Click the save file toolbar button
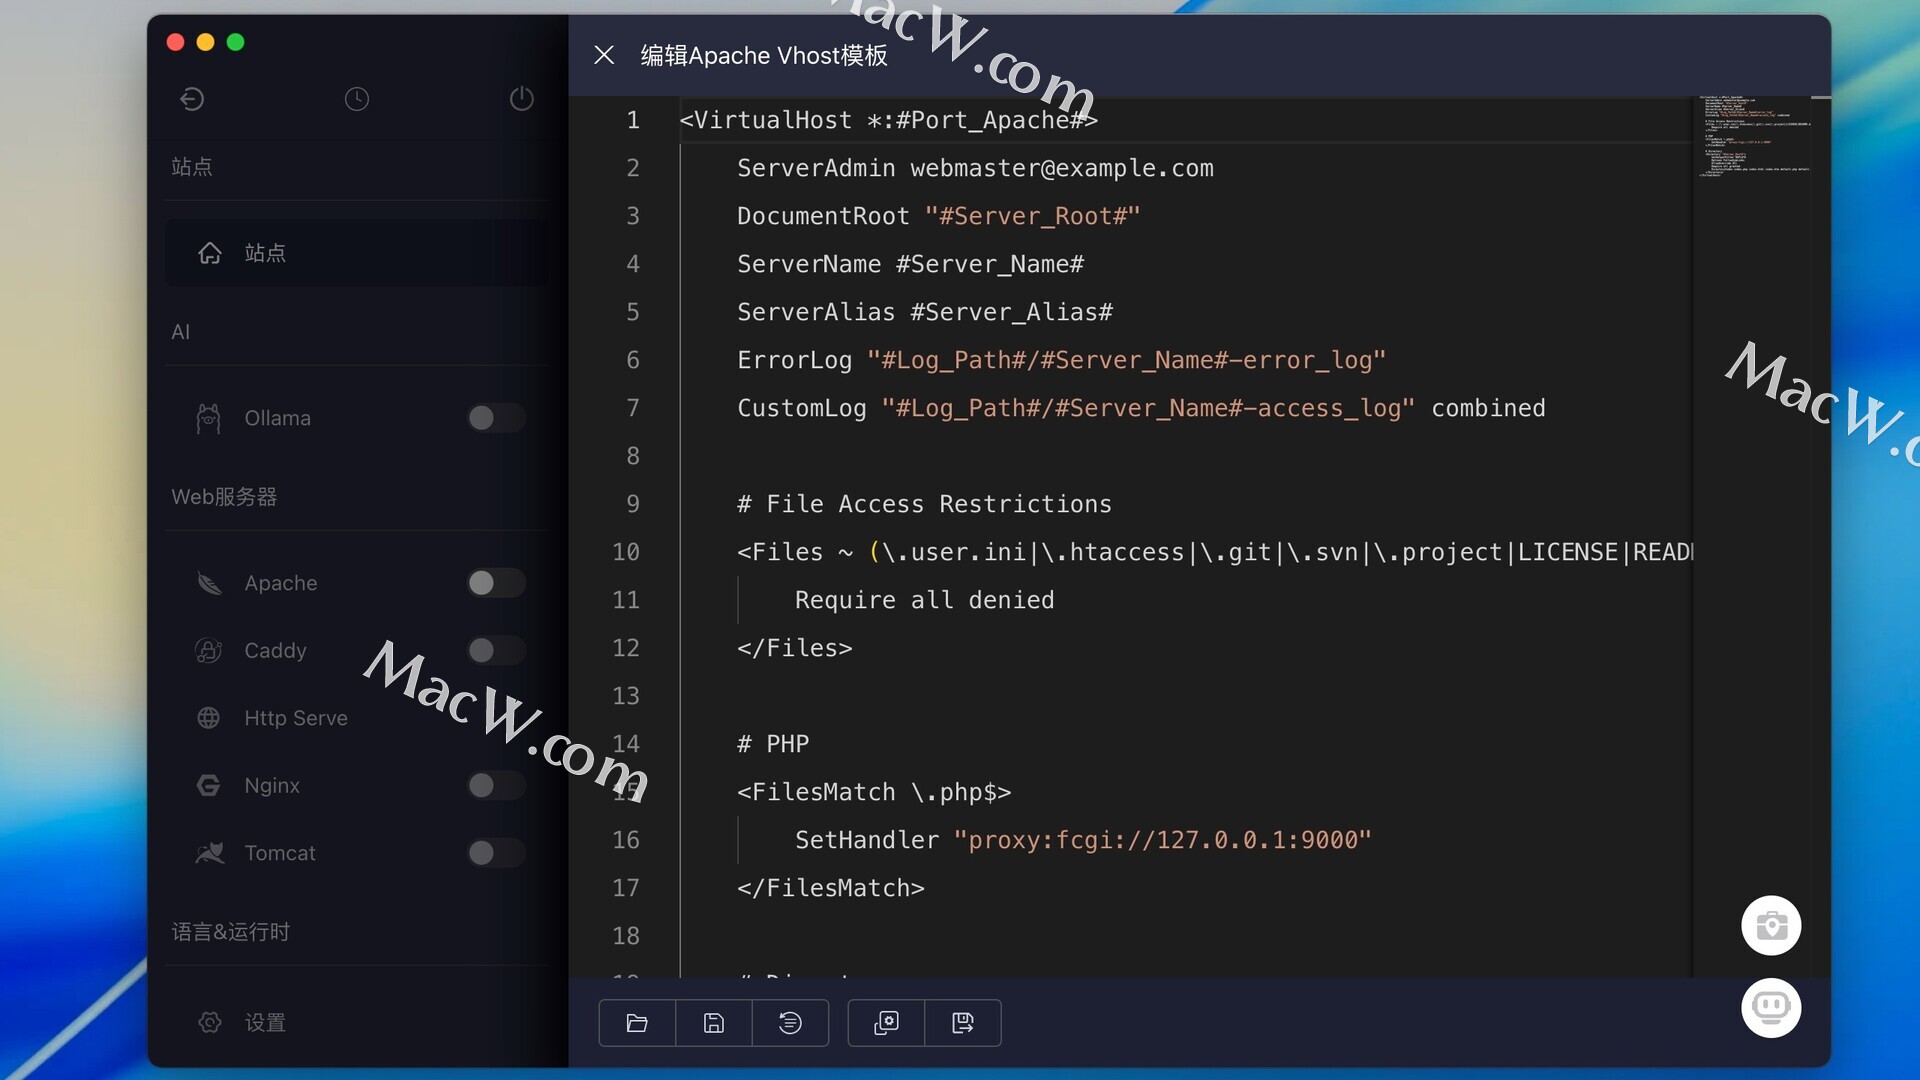This screenshot has width=1920, height=1080. point(714,1023)
